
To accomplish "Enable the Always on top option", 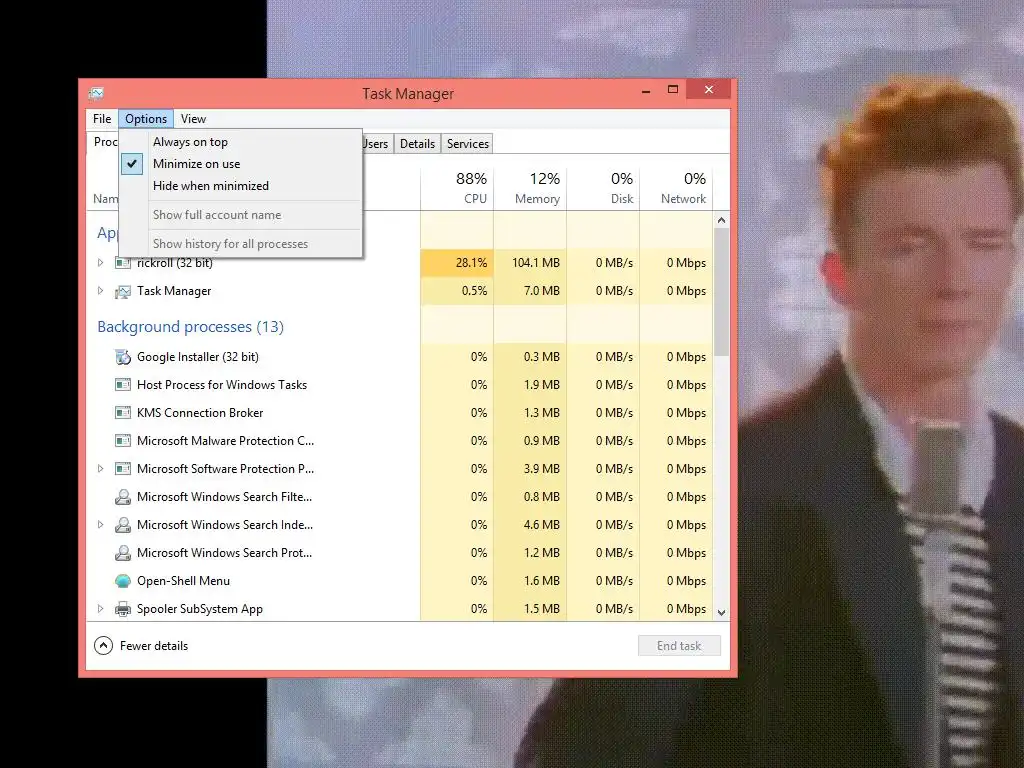I will coord(240,142).
